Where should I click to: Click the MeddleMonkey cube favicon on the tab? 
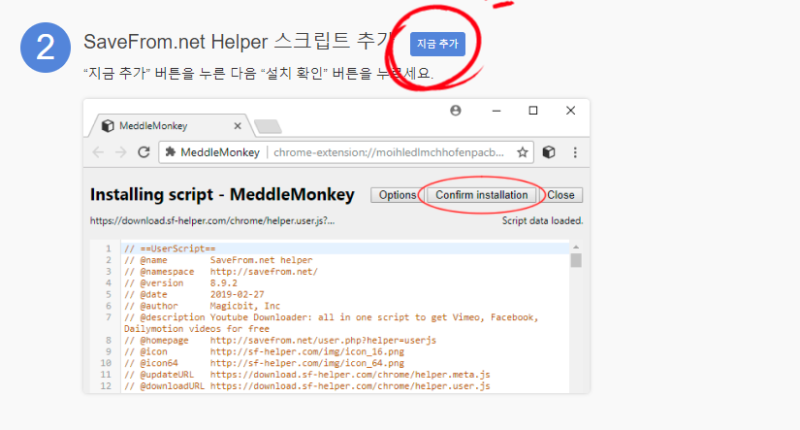point(108,125)
